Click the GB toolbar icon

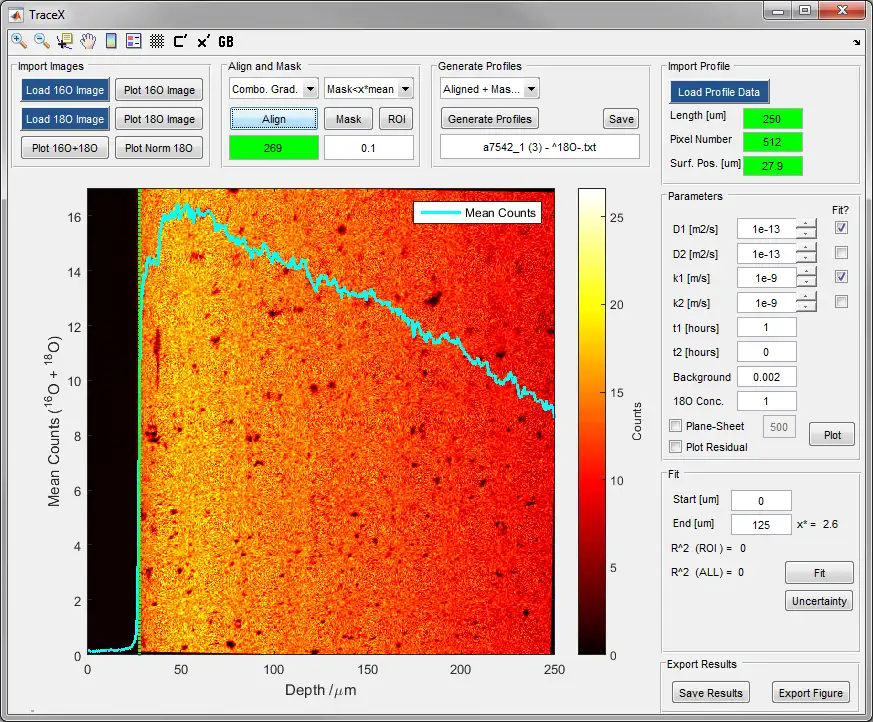click(226, 41)
